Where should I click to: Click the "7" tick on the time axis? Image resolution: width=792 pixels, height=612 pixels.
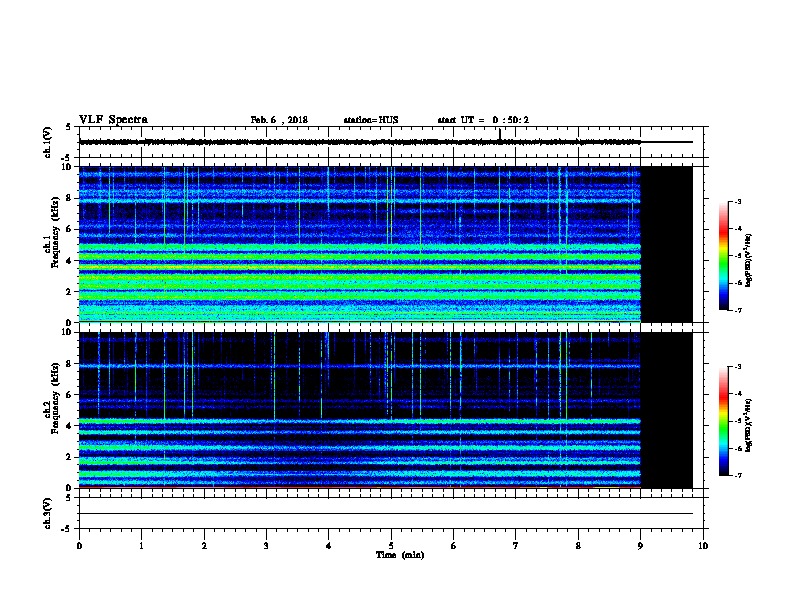coord(516,545)
